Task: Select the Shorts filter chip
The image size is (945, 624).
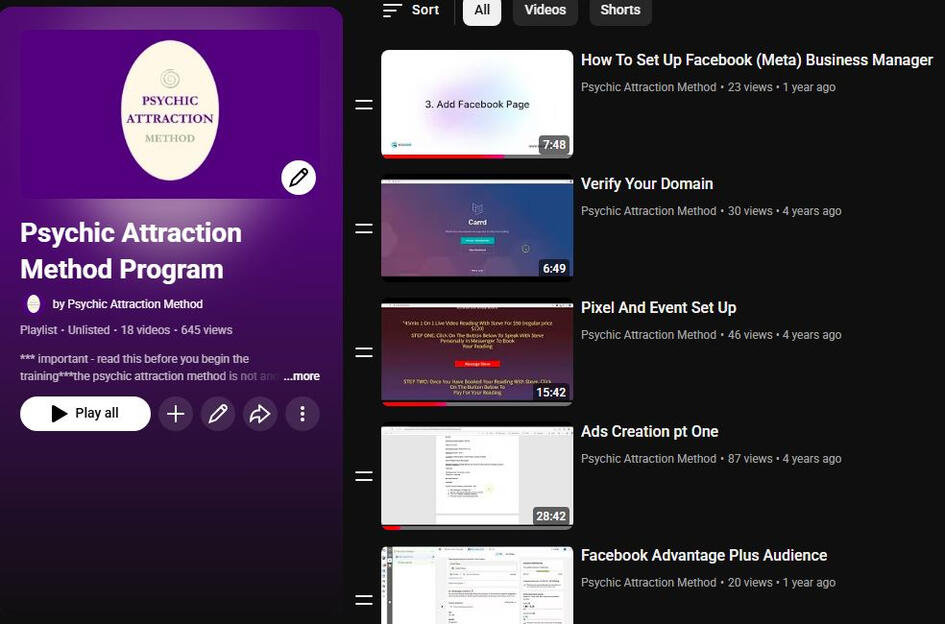Action: coord(620,10)
